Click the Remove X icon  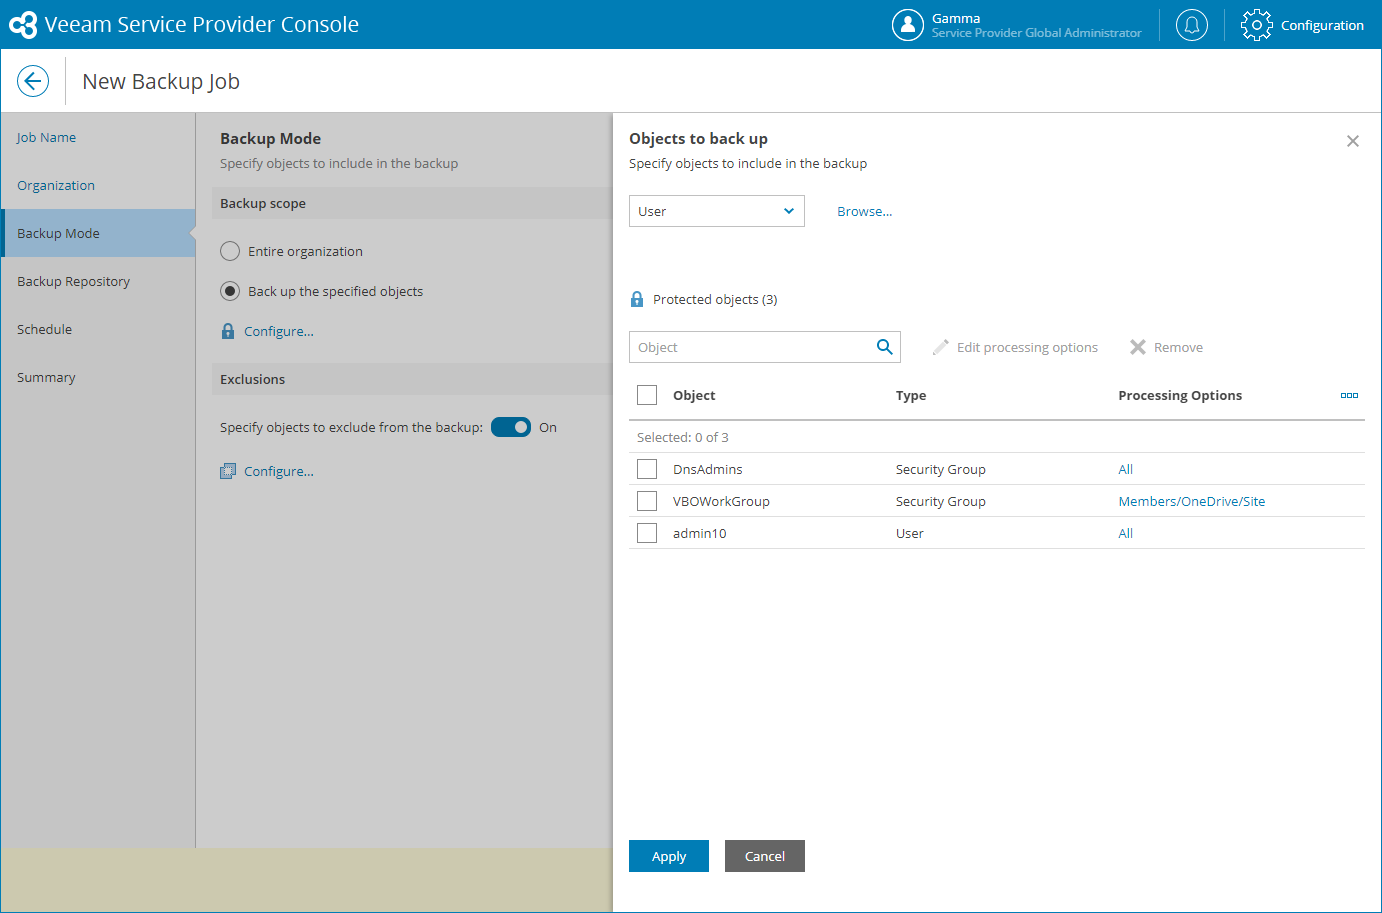[x=1138, y=347]
